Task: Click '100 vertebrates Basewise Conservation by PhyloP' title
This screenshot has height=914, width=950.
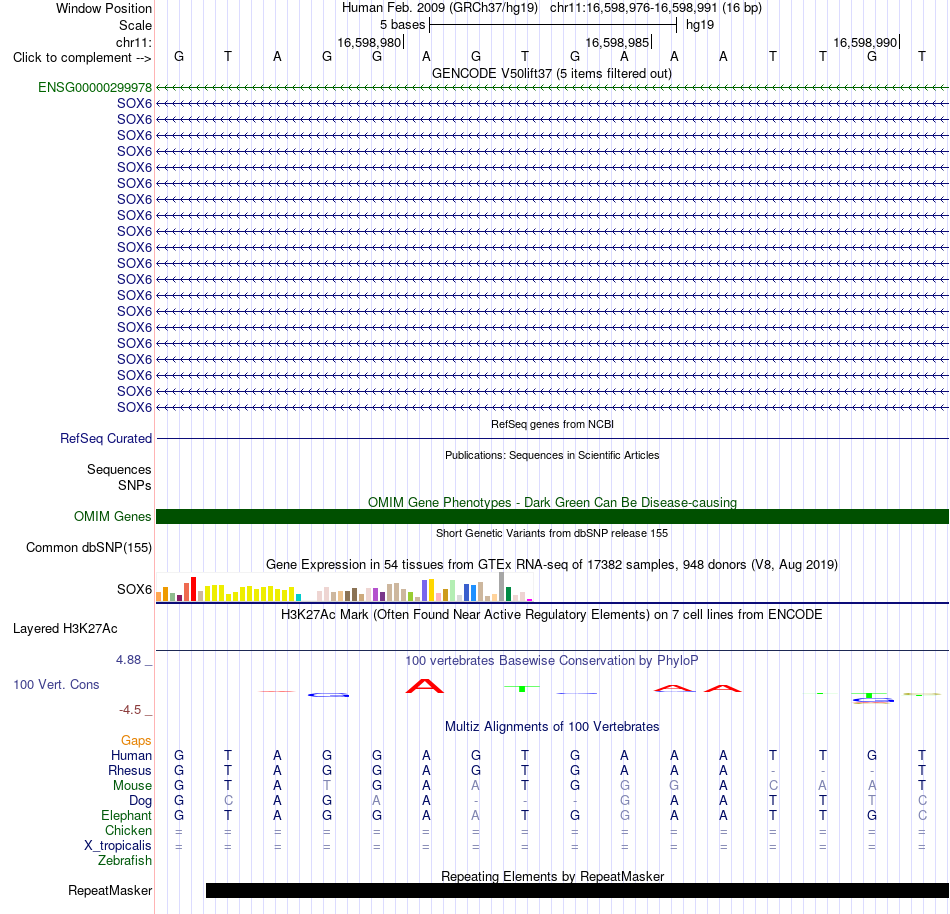Action: pyautogui.click(x=552, y=661)
